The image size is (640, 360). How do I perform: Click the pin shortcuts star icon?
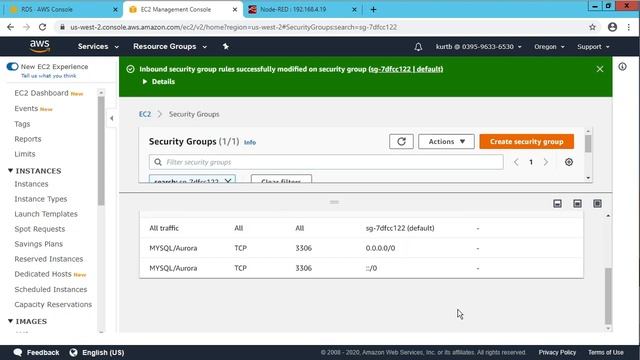pos(226,47)
